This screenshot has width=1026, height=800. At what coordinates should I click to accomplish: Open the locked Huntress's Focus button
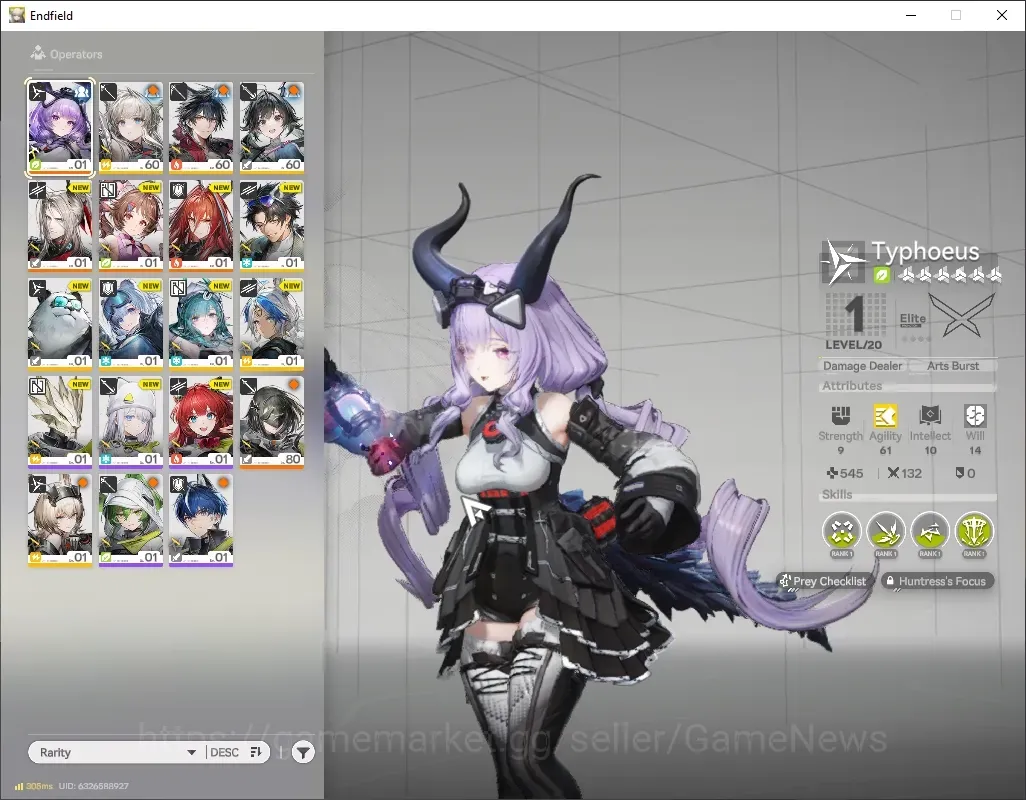pos(937,581)
